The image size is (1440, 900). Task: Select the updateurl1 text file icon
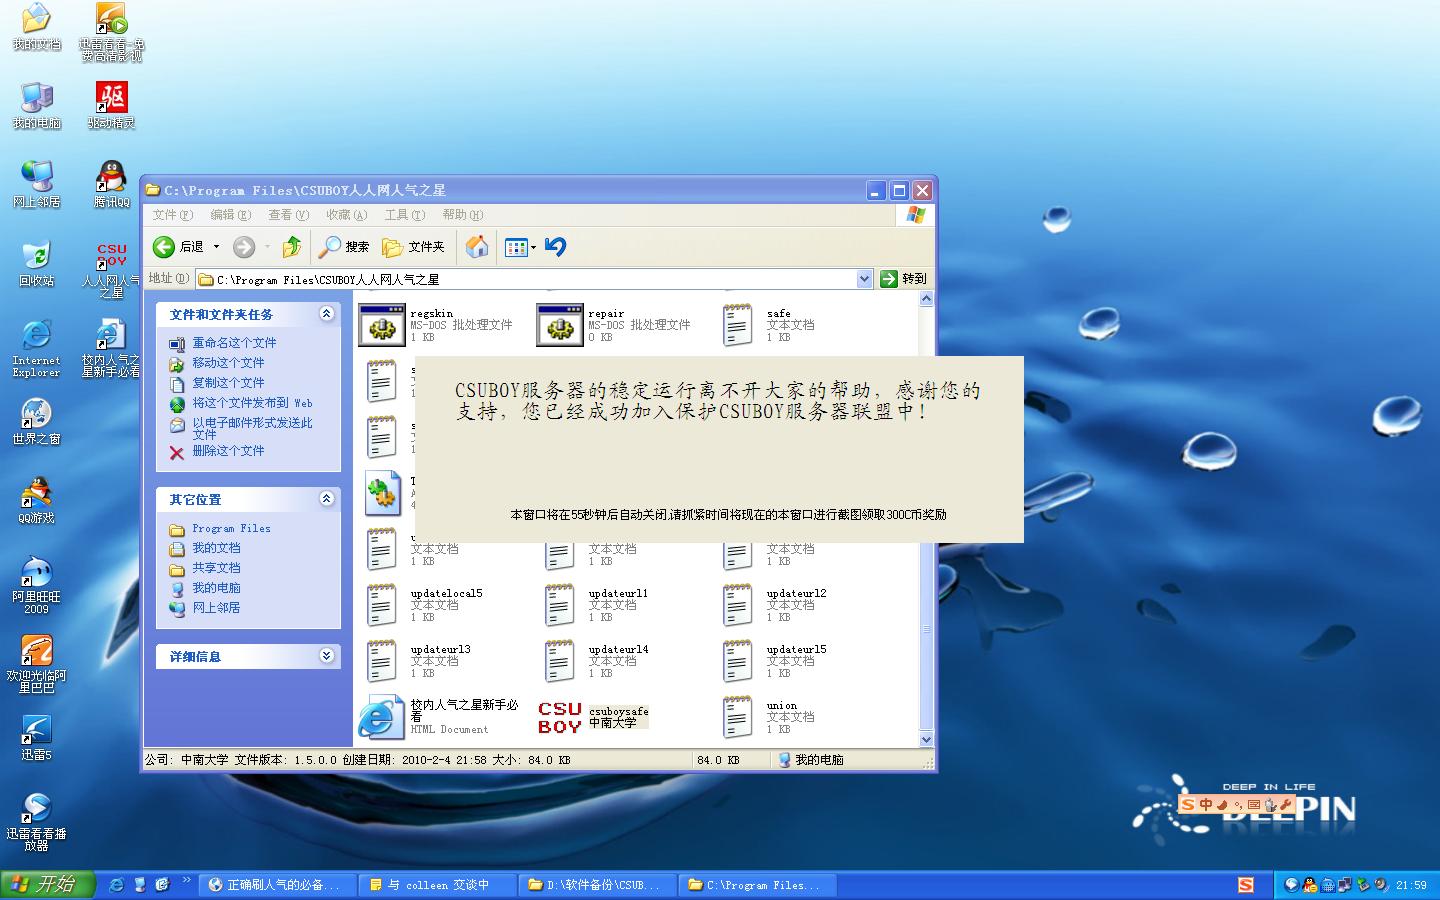pyautogui.click(x=560, y=605)
